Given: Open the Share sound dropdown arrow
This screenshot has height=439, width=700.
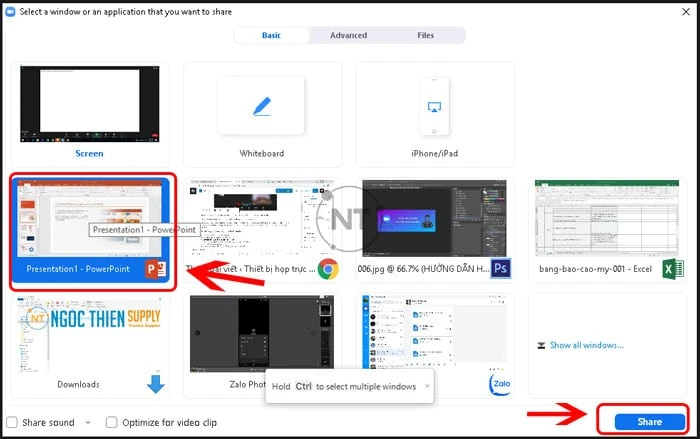Looking at the screenshot, I should click(x=88, y=422).
